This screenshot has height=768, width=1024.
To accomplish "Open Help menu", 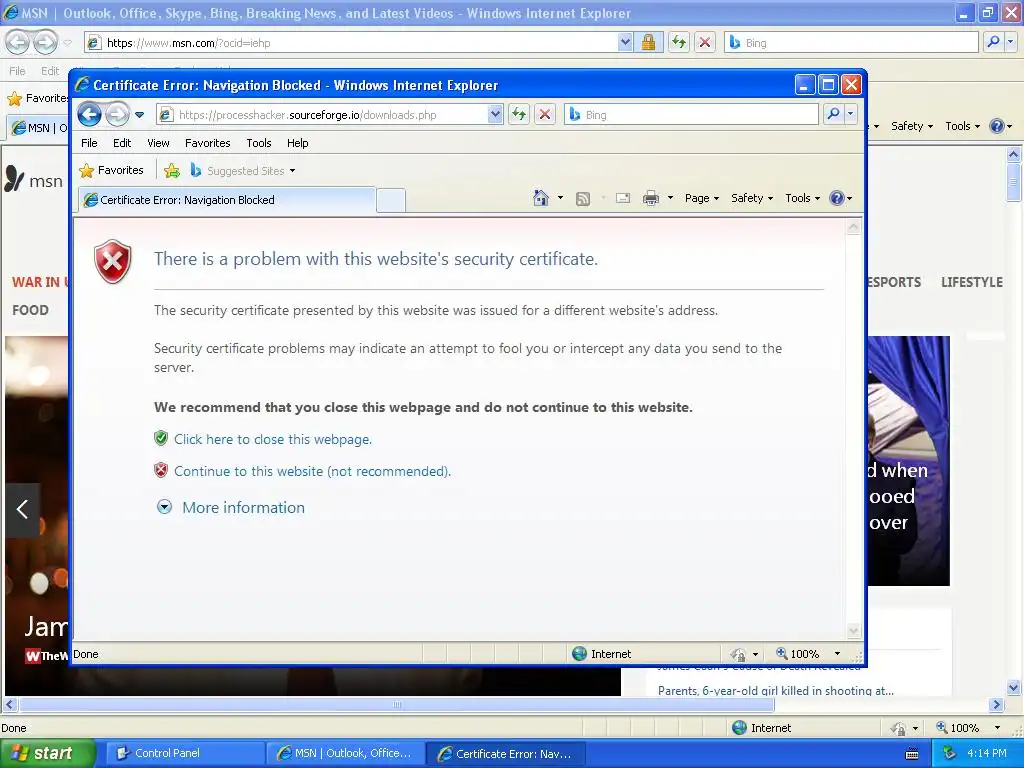I will [x=297, y=143].
